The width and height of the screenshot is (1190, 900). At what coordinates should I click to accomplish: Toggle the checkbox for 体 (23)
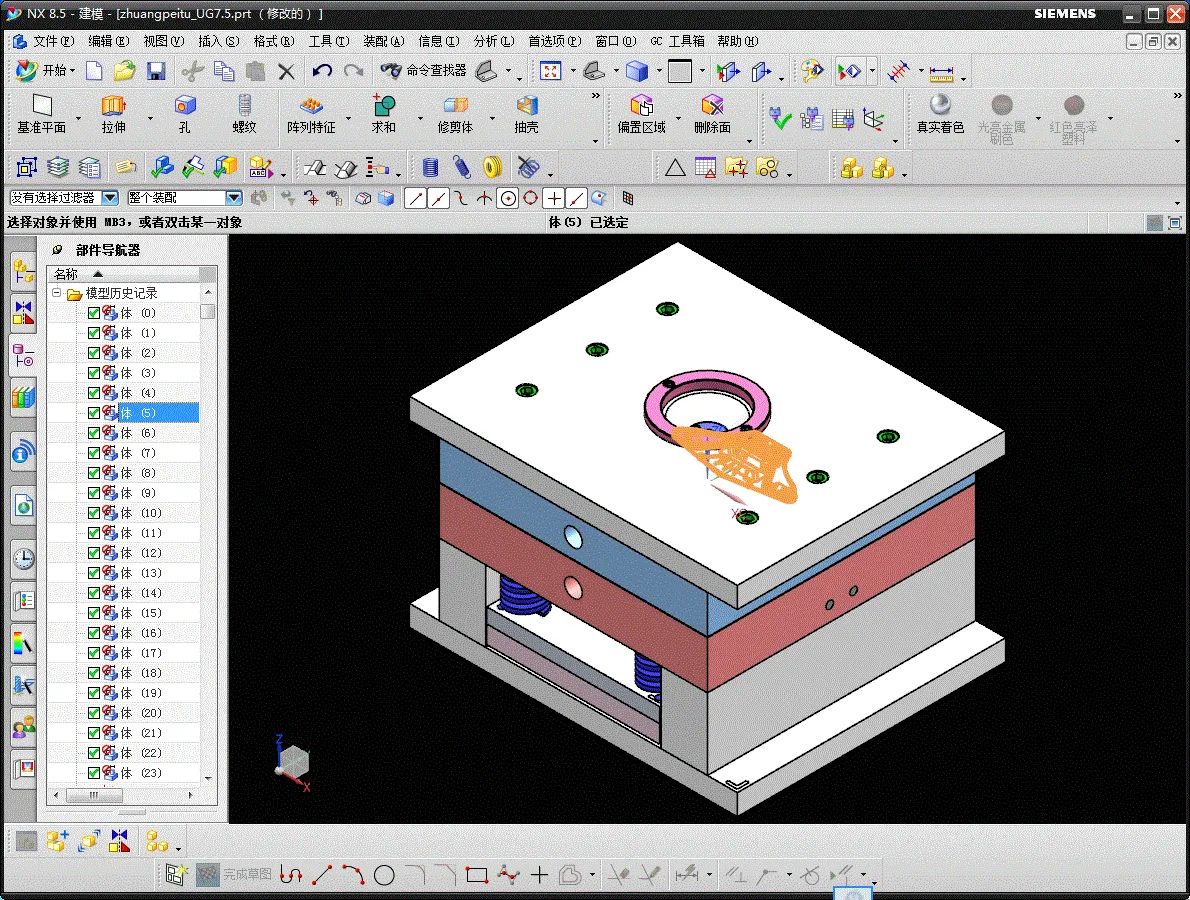pos(94,773)
